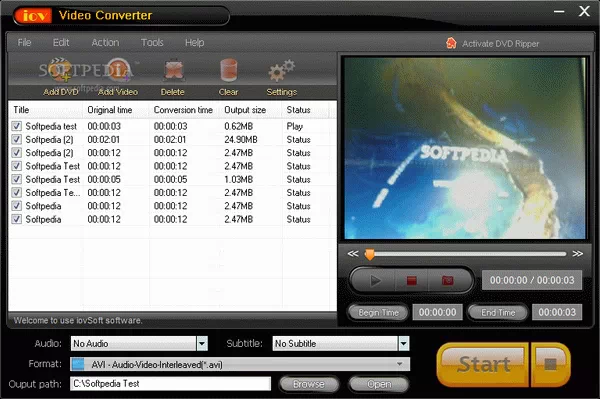Click the Delete toolbar icon
Image resolution: width=600 pixels, height=399 pixels.
pos(173,70)
